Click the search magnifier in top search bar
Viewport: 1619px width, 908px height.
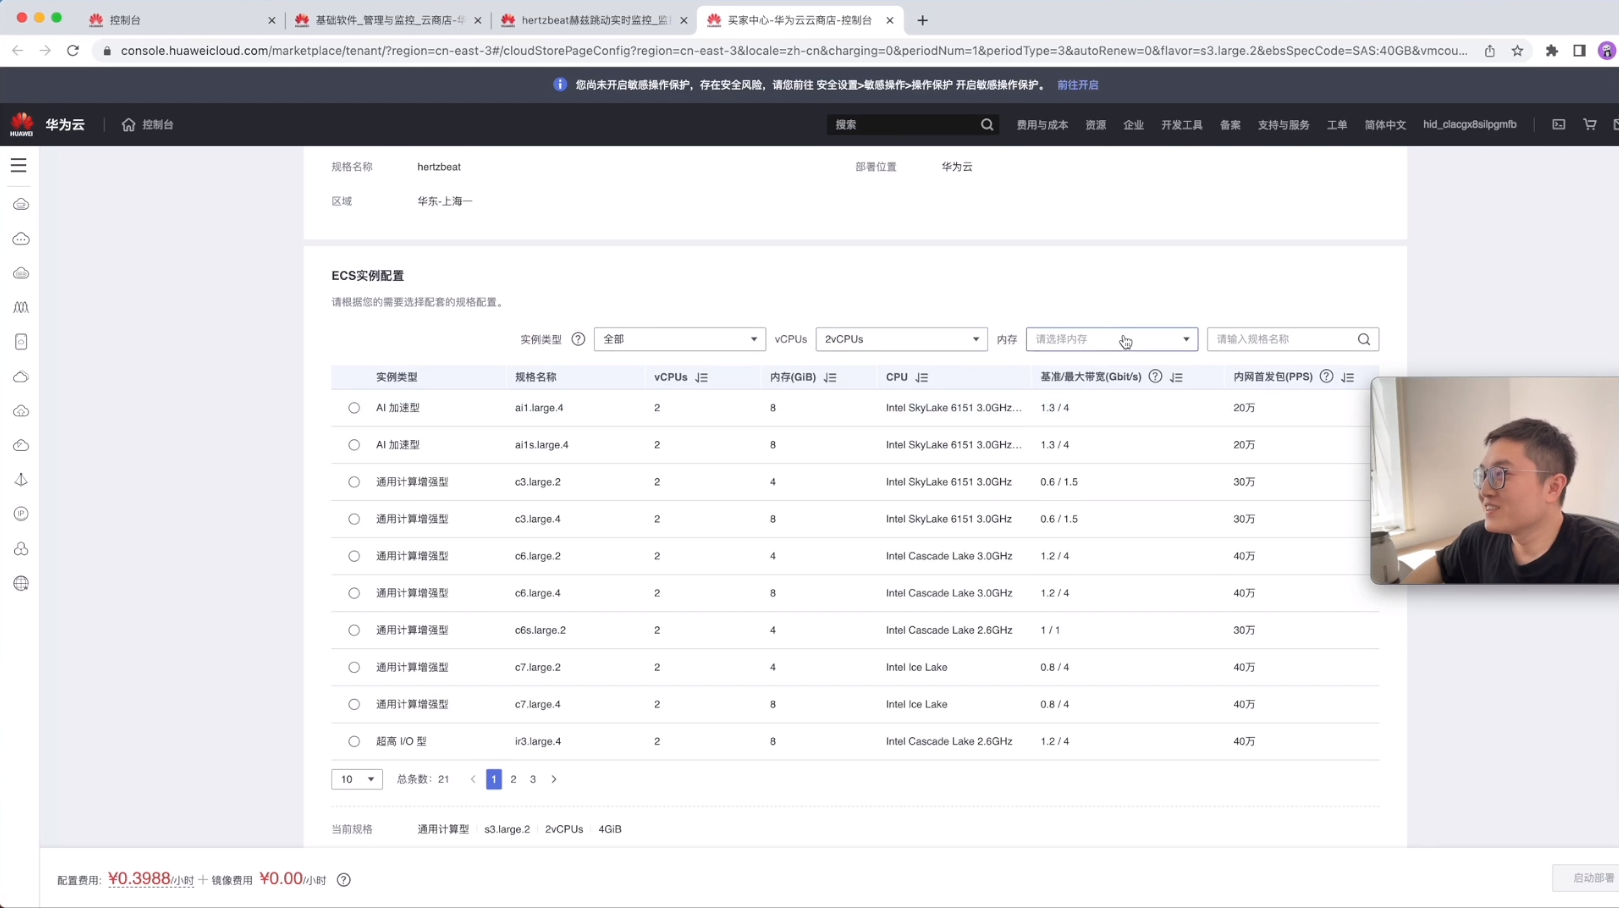[x=987, y=125]
